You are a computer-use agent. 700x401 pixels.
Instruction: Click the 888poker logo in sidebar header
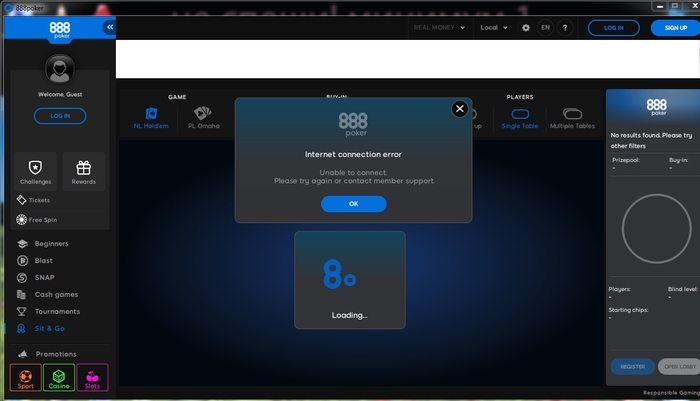[60, 30]
